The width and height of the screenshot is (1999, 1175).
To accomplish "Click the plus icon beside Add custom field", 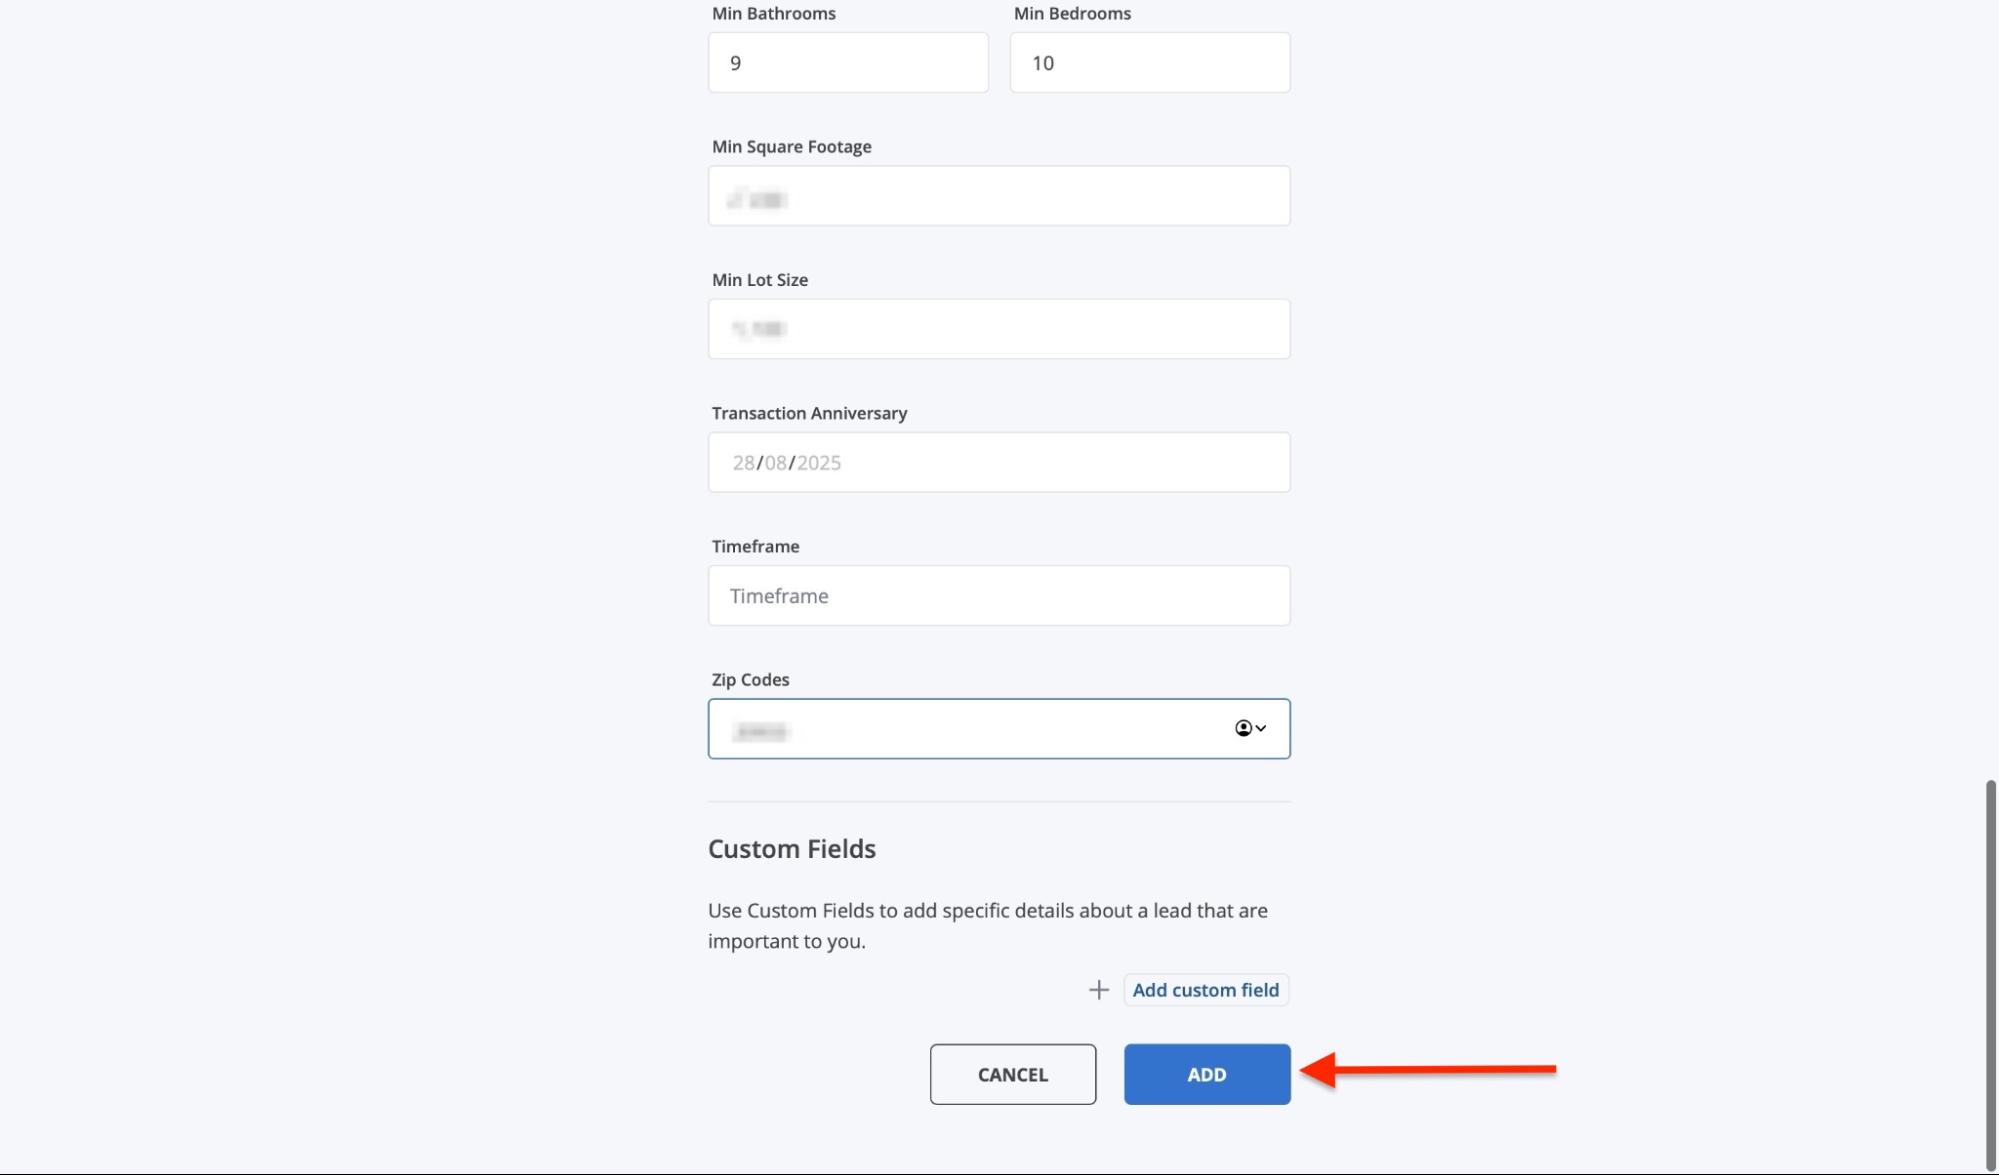I will (x=1099, y=990).
